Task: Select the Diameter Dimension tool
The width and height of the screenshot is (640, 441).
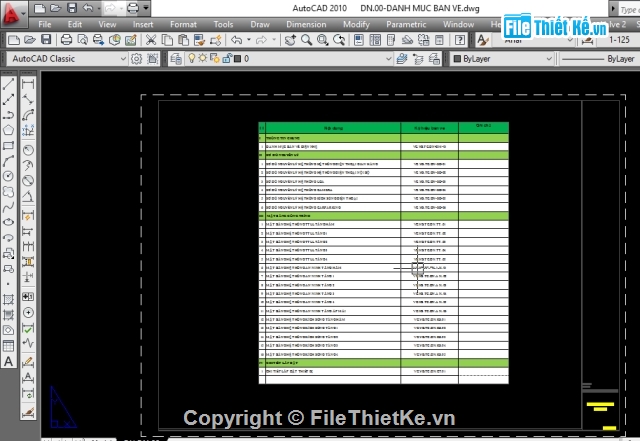Action: click(x=28, y=180)
